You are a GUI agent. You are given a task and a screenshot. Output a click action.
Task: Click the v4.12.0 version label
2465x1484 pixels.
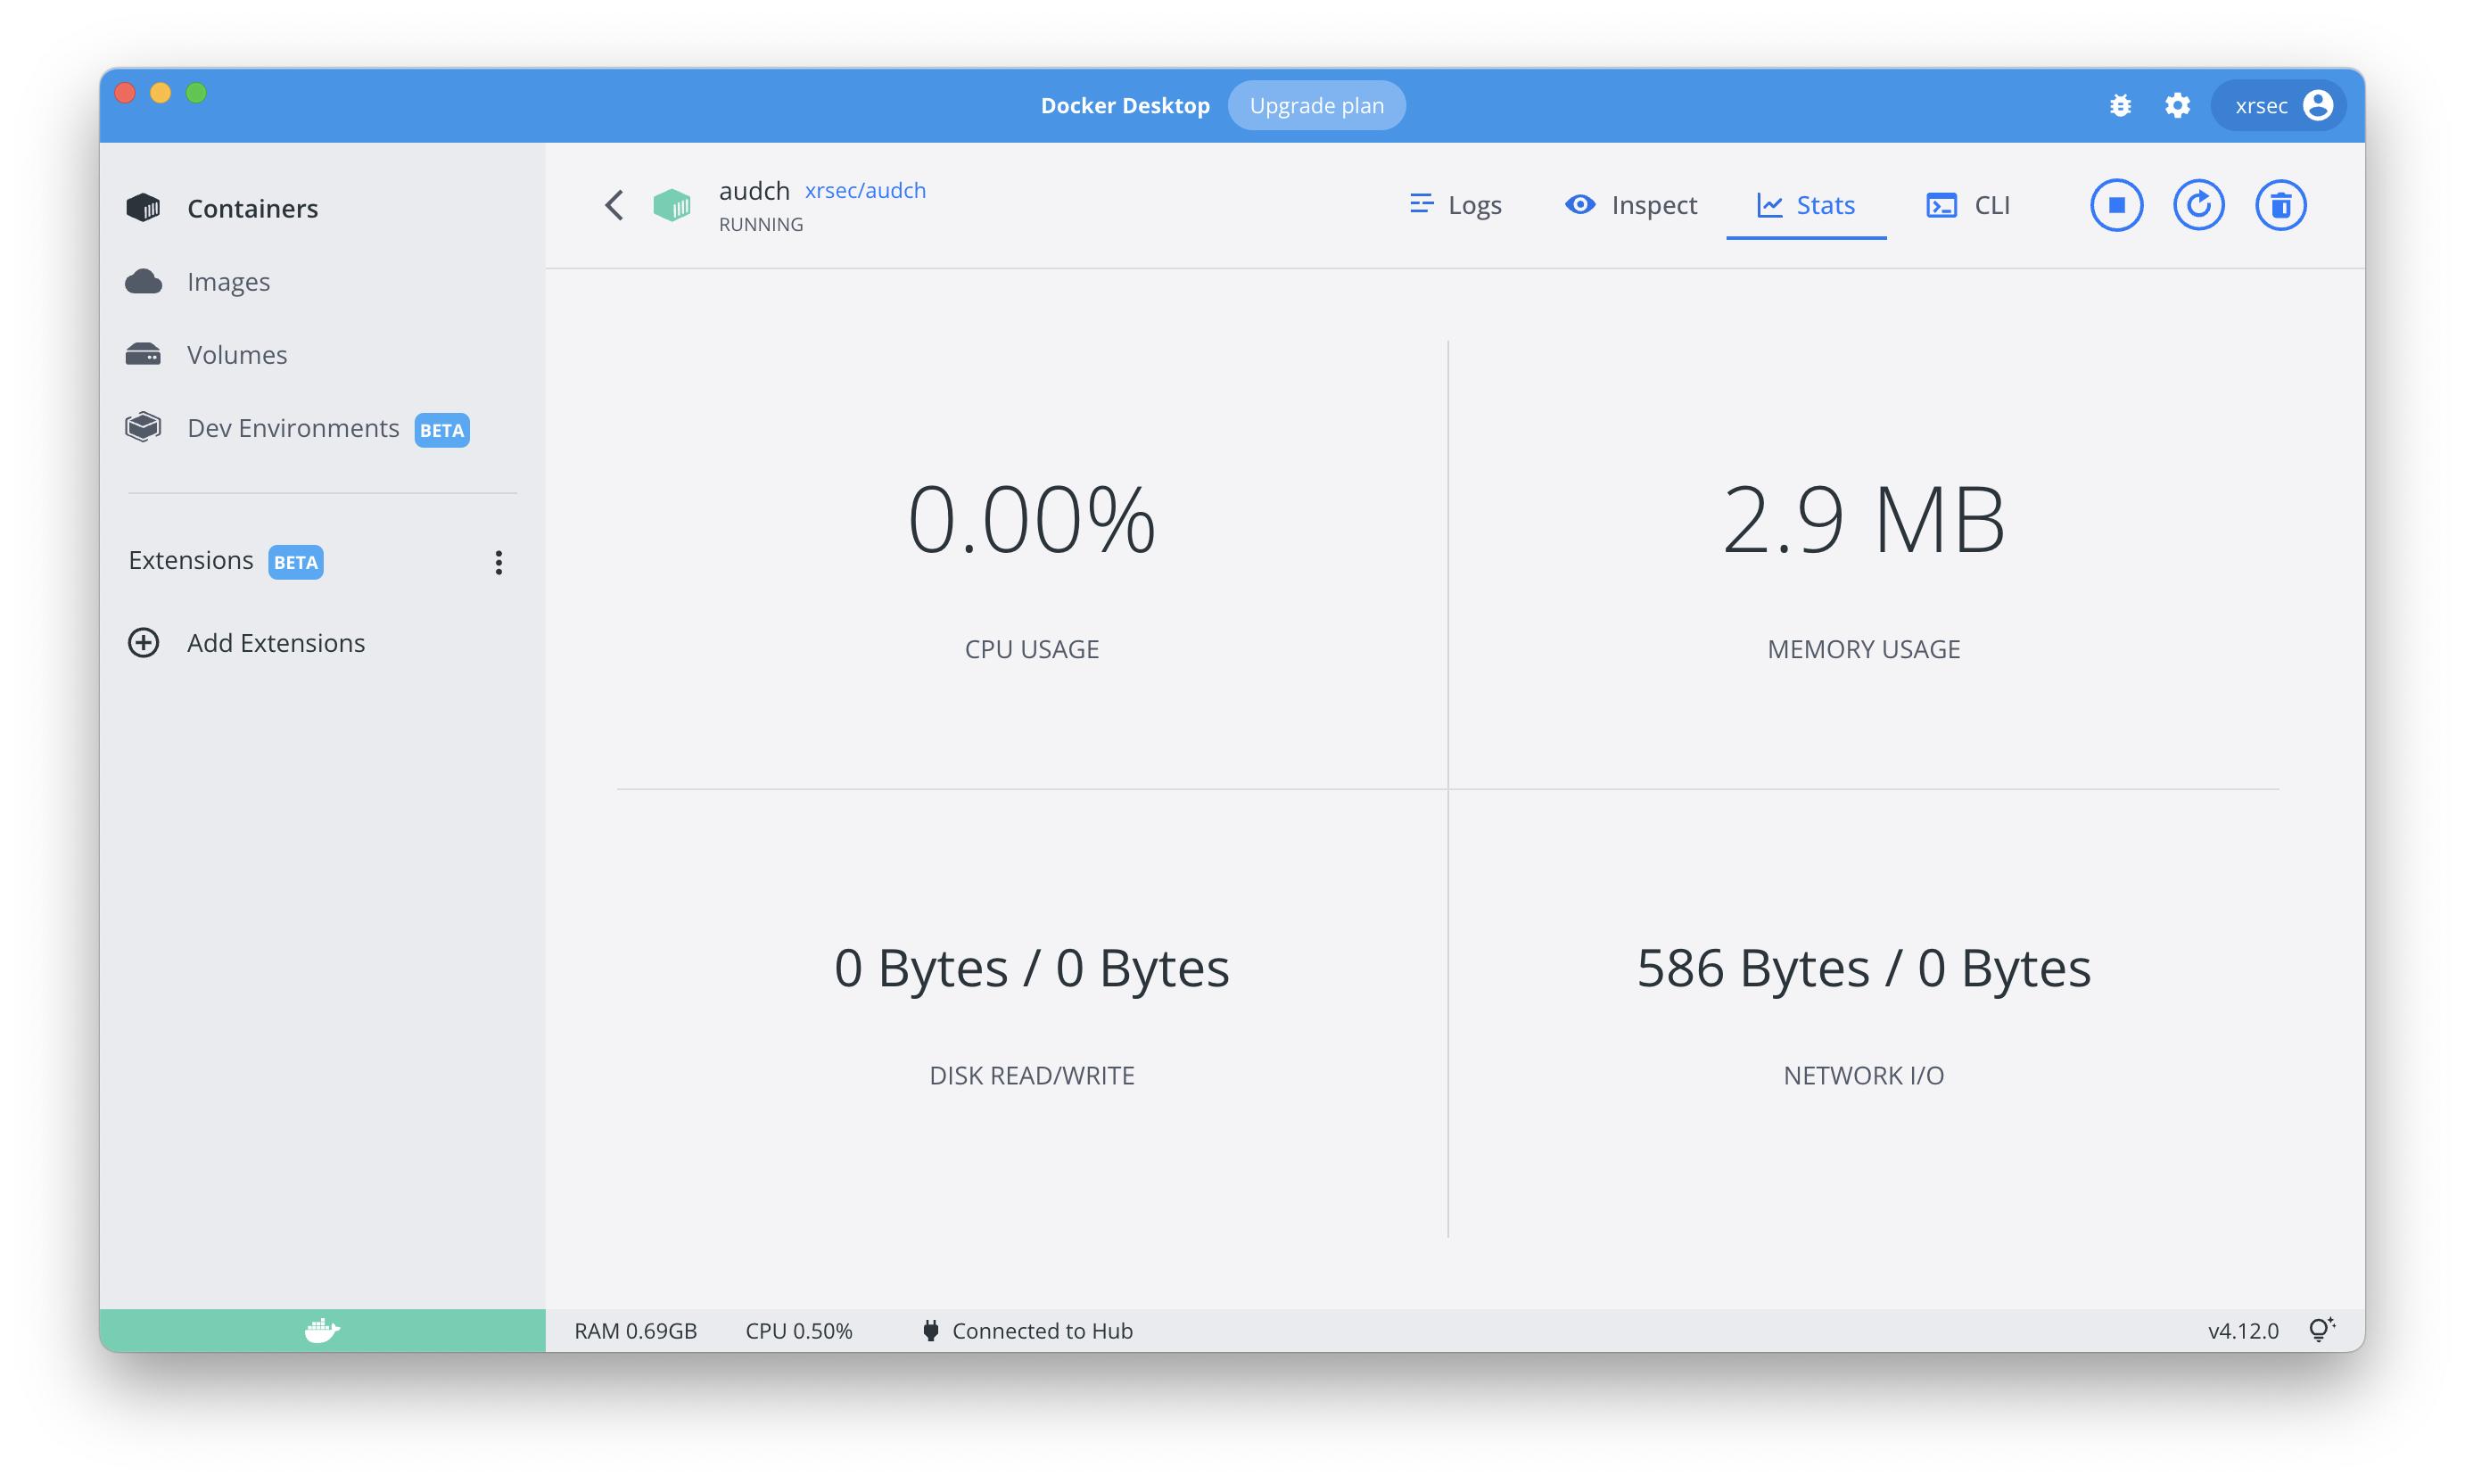click(2243, 1330)
